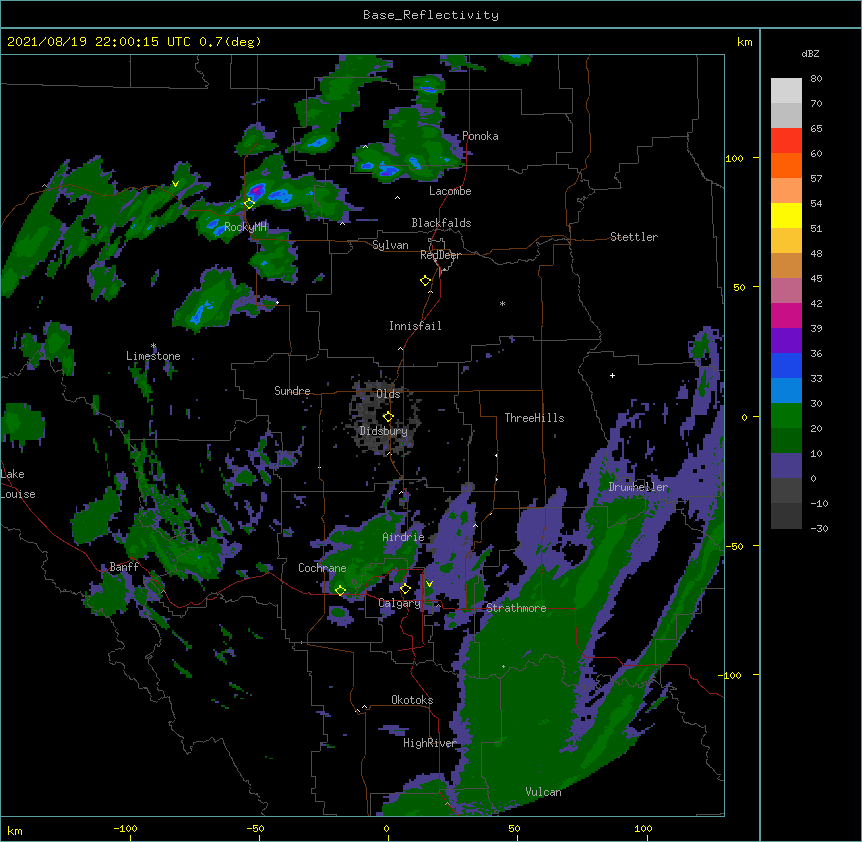Select the yellow diamond marker south of RedDeer
The image size is (862, 842).
(426, 280)
